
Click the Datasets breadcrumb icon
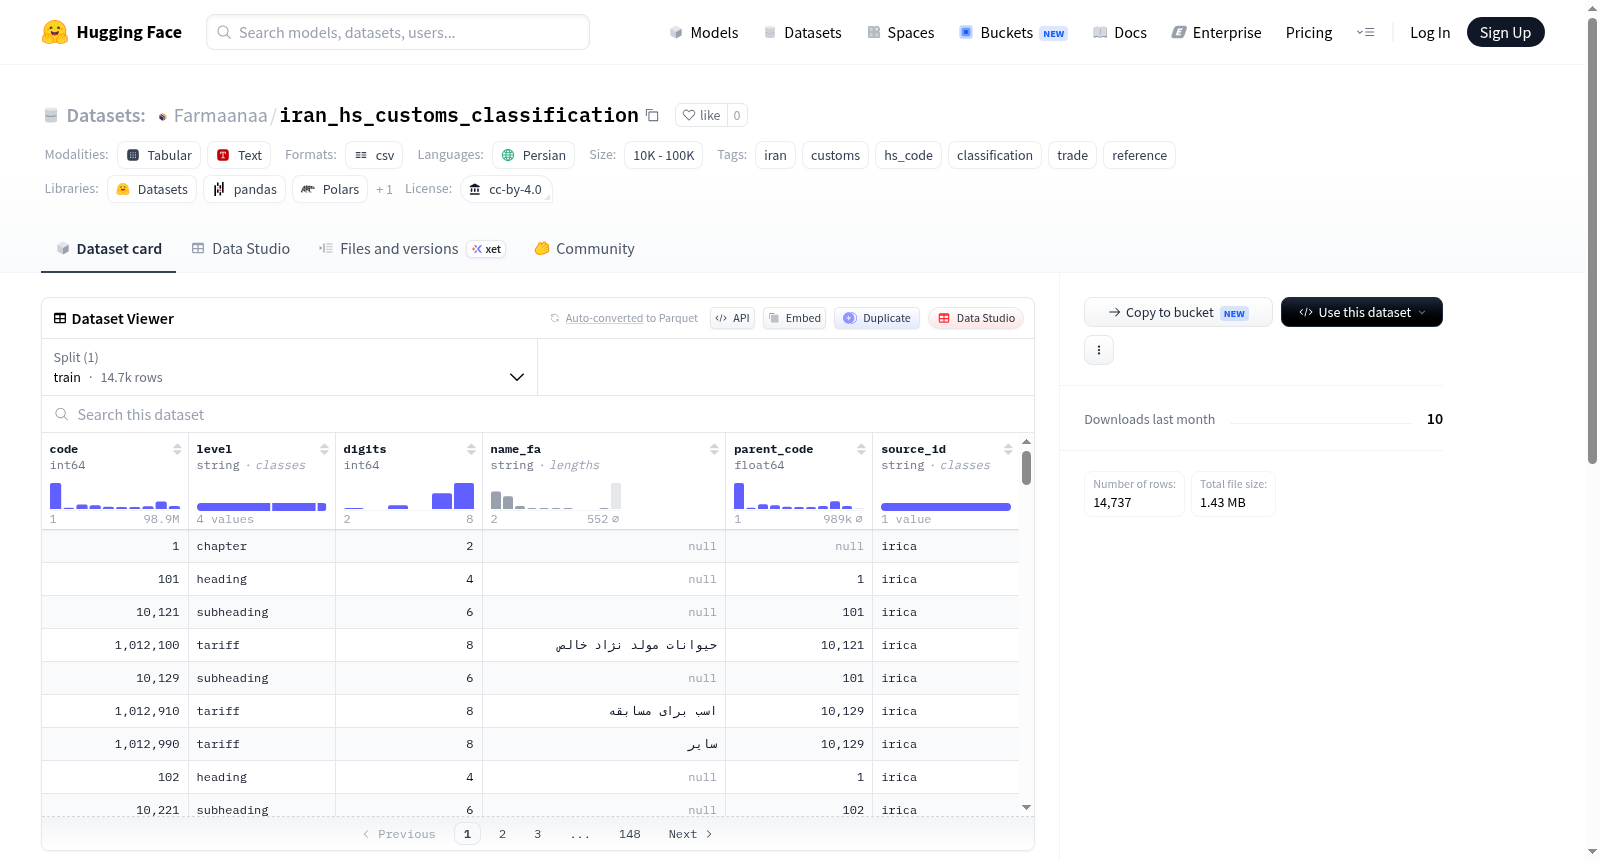pos(51,116)
